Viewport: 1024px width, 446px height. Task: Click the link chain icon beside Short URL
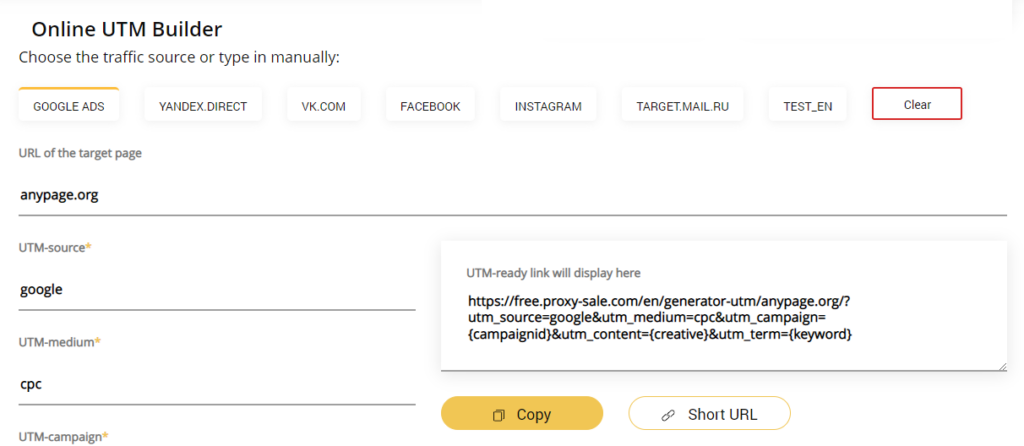(668, 415)
